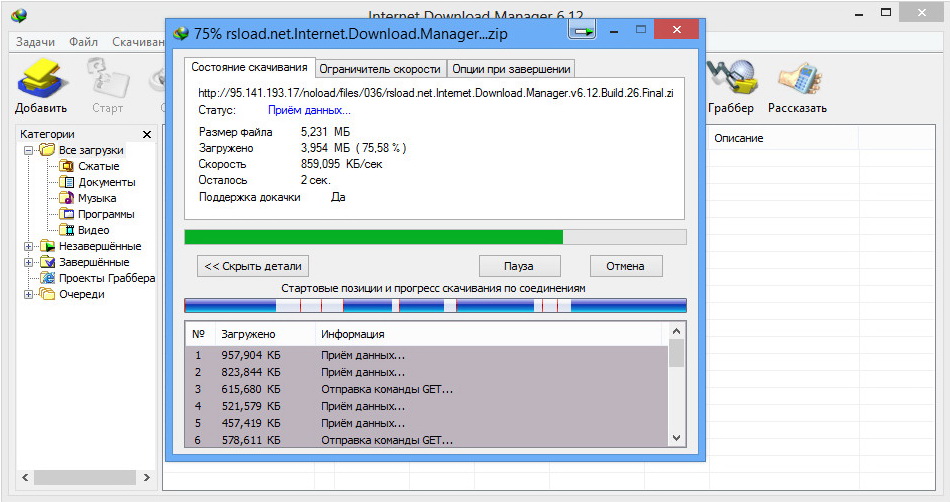Screen dimensions: 950x502
Task: Click the Старт toolbar icon
Action: pos(107,79)
